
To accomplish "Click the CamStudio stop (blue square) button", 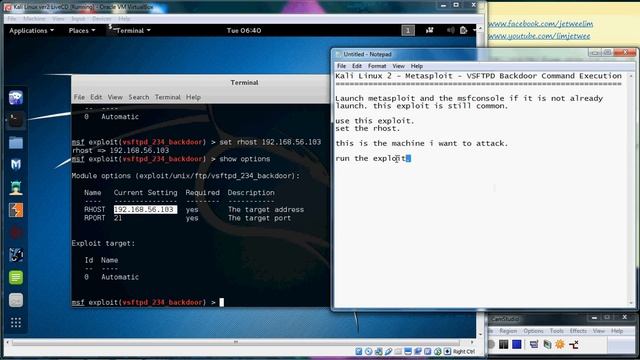I will click(x=517, y=344).
